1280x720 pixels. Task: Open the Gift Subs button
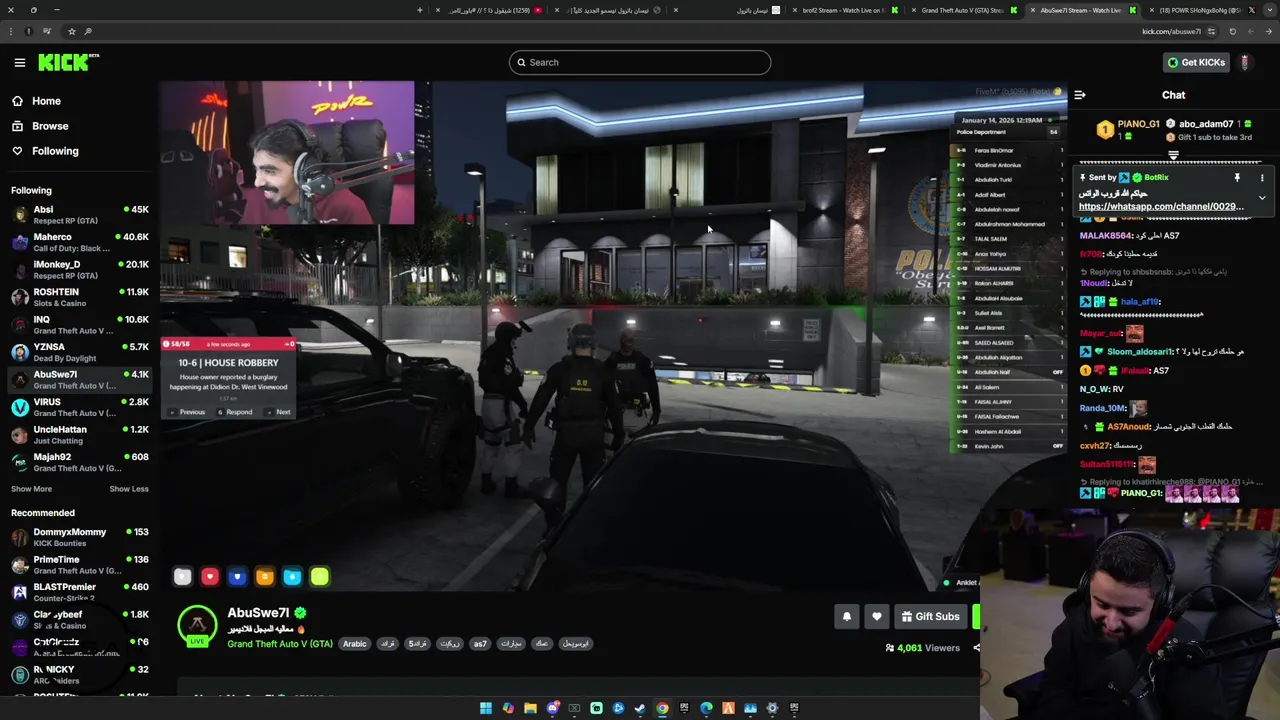coord(930,616)
